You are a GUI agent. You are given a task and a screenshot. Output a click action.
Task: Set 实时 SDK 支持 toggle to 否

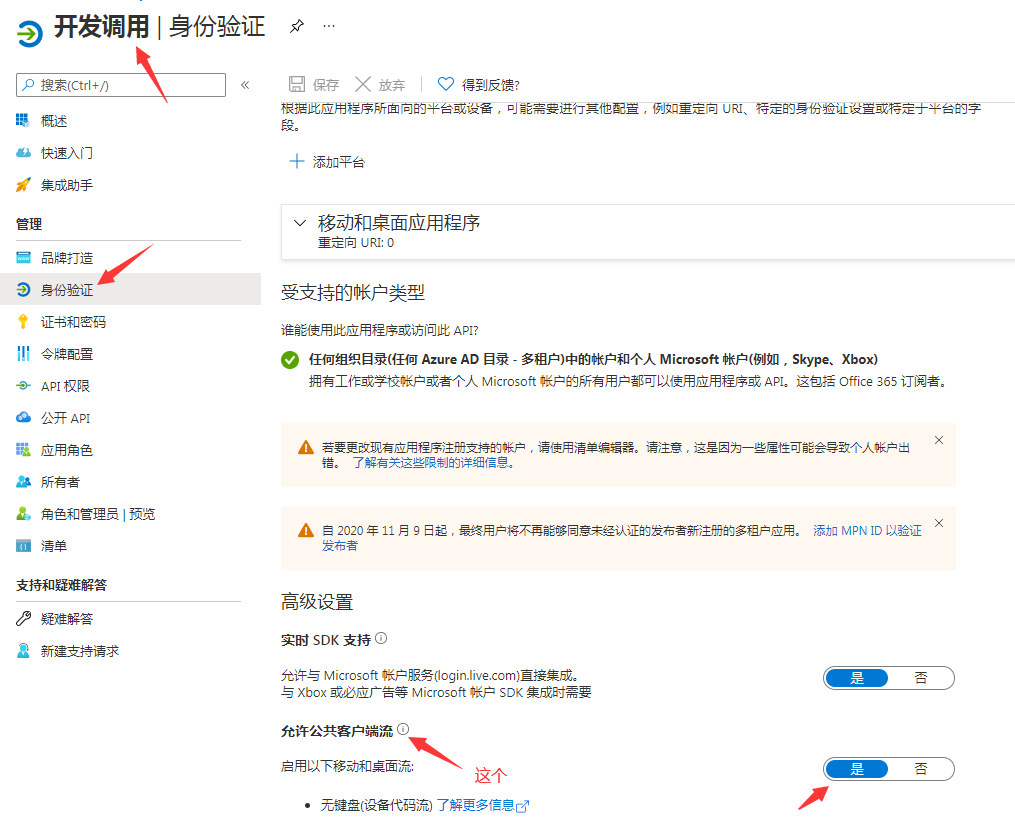[x=920, y=678]
